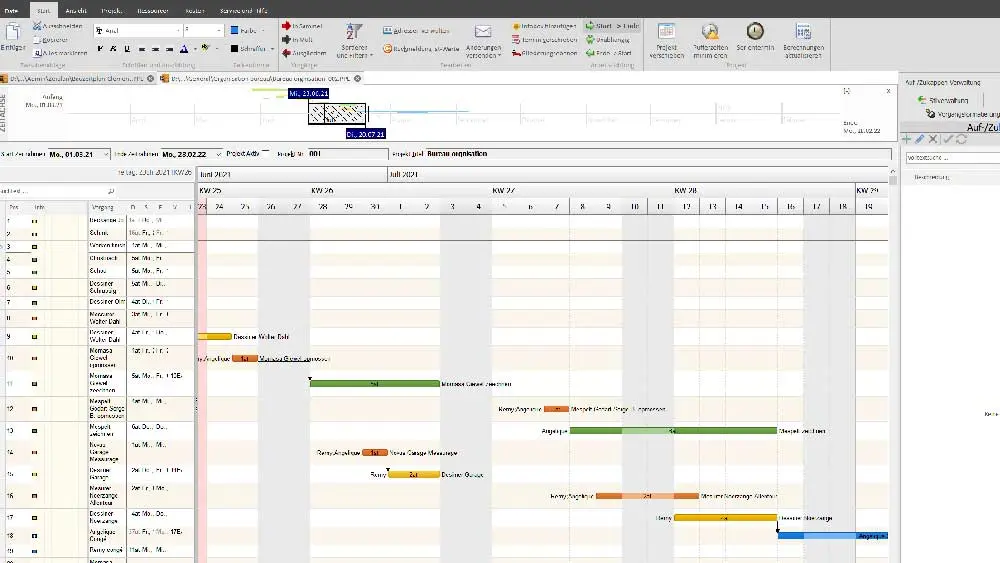1000x563 pixels.
Task: Click the Start > Ende button
Action: click(x=613, y=26)
